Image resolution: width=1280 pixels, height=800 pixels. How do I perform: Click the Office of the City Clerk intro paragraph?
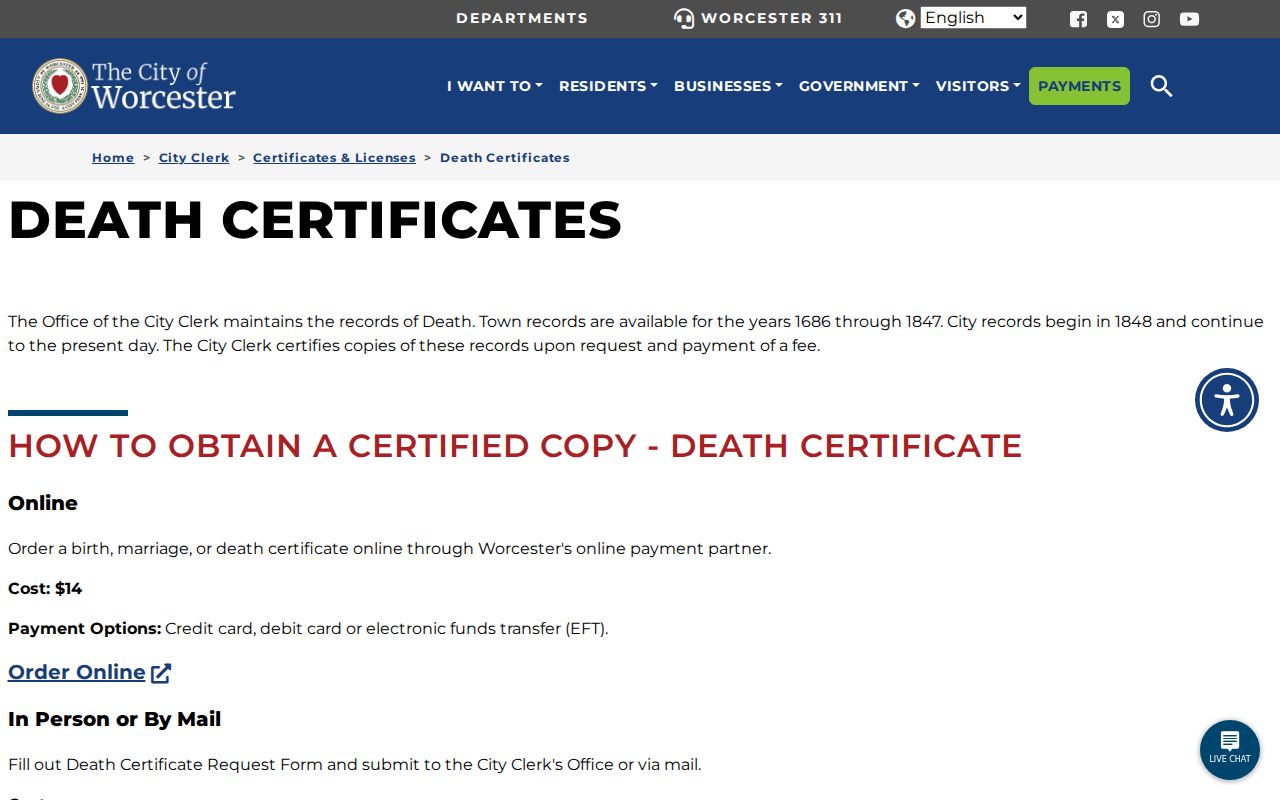coord(636,334)
